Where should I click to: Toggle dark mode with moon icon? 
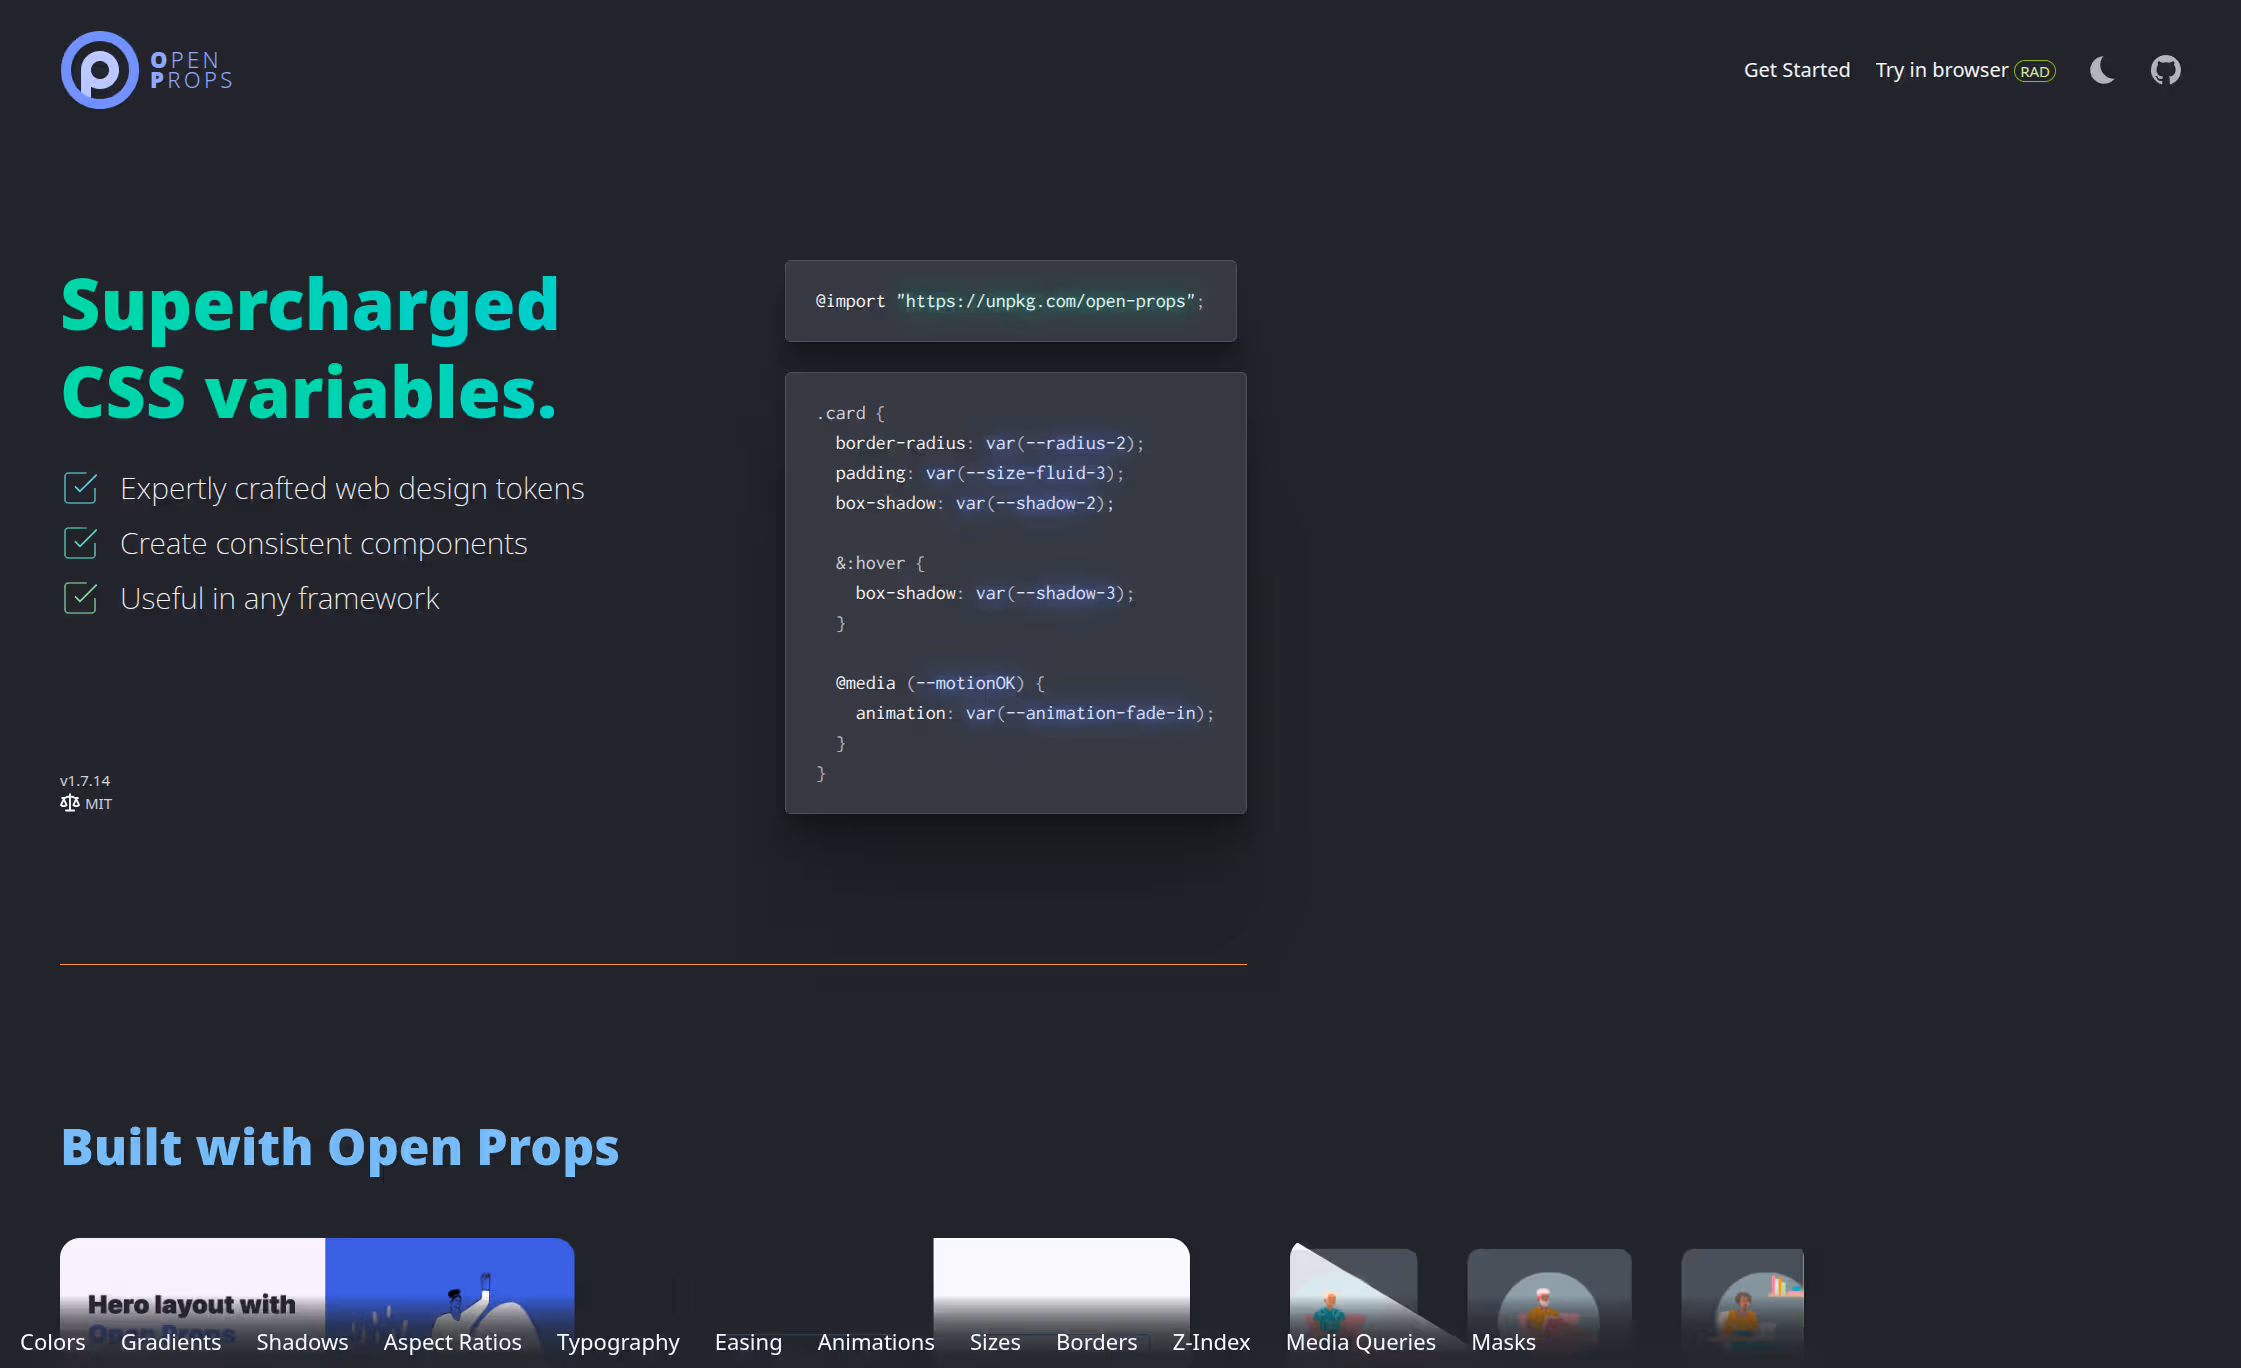pos(2102,70)
